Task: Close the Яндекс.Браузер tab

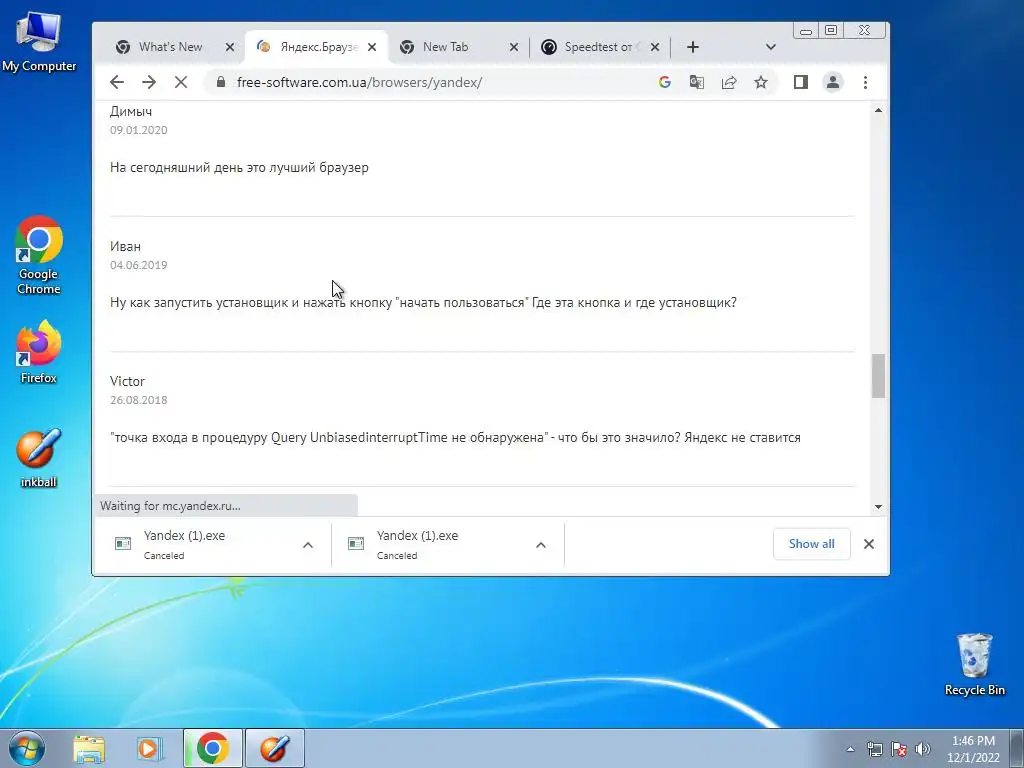Action: [372, 47]
